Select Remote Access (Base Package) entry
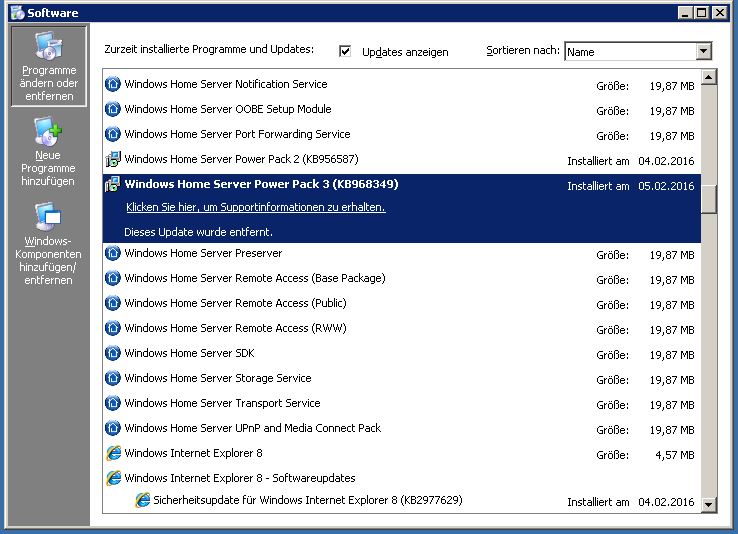738x534 pixels. coord(401,278)
